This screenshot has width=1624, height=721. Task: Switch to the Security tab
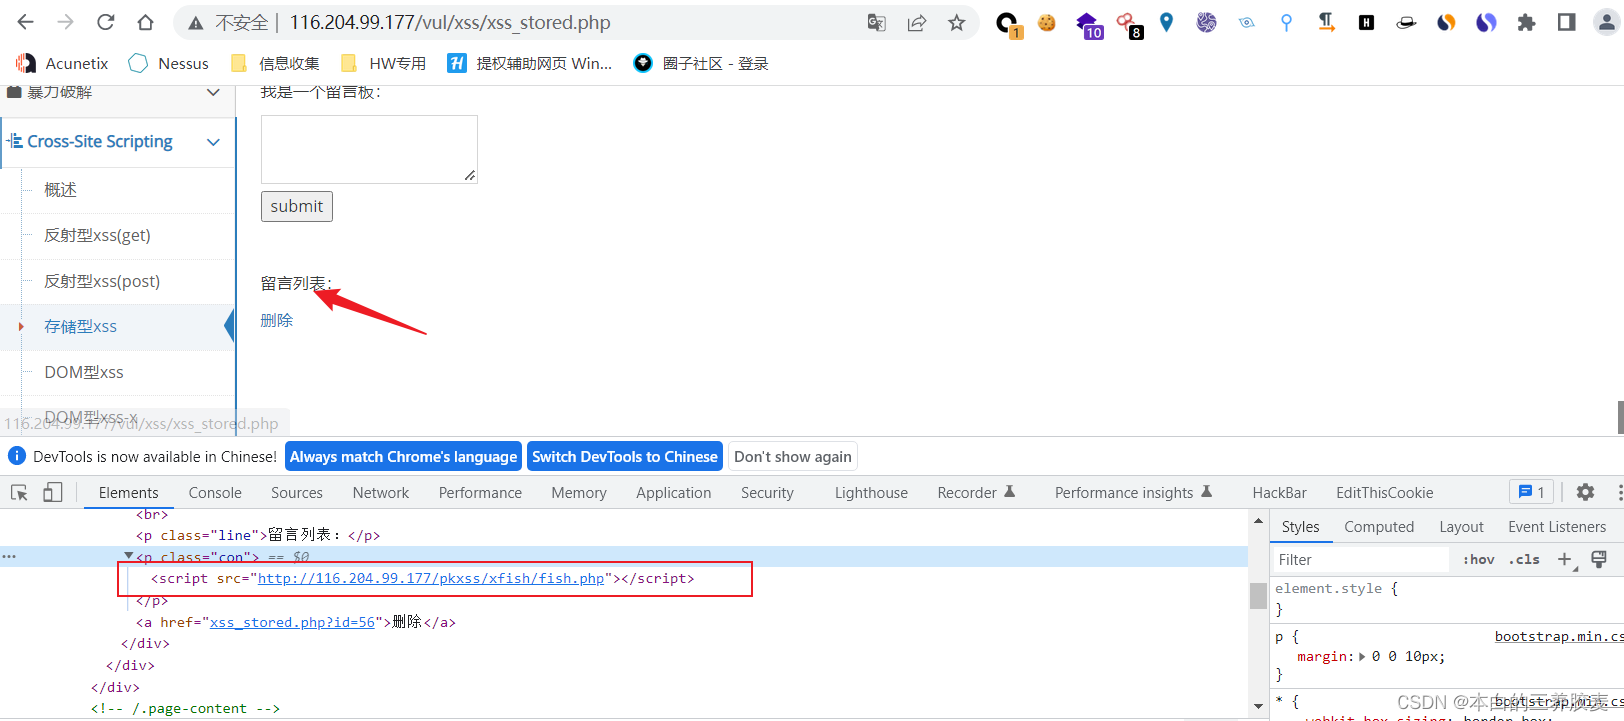coord(767,492)
